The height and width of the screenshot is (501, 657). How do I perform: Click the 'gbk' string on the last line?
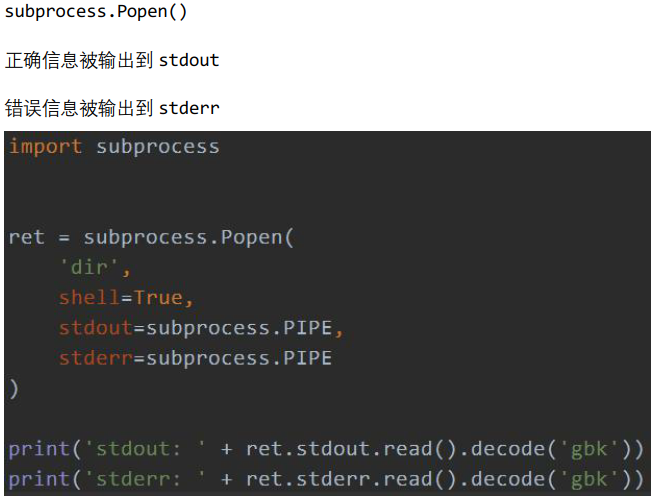pos(590,479)
